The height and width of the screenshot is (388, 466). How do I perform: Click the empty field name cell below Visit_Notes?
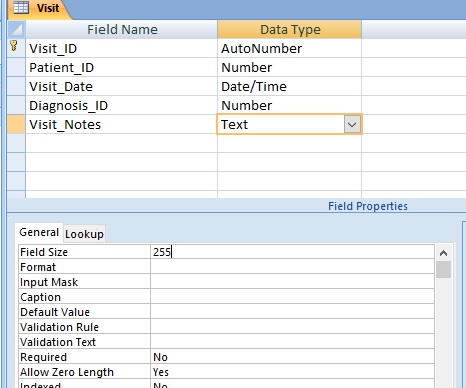coord(122,144)
